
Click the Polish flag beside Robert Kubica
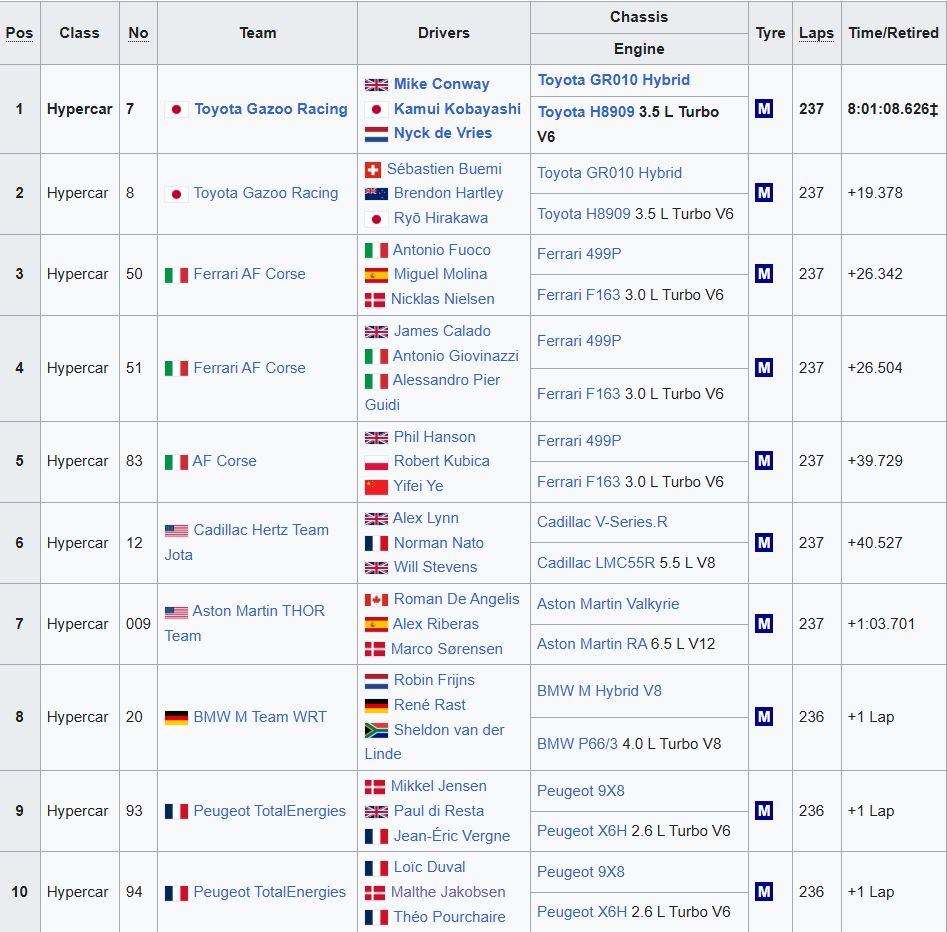coord(376,462)
